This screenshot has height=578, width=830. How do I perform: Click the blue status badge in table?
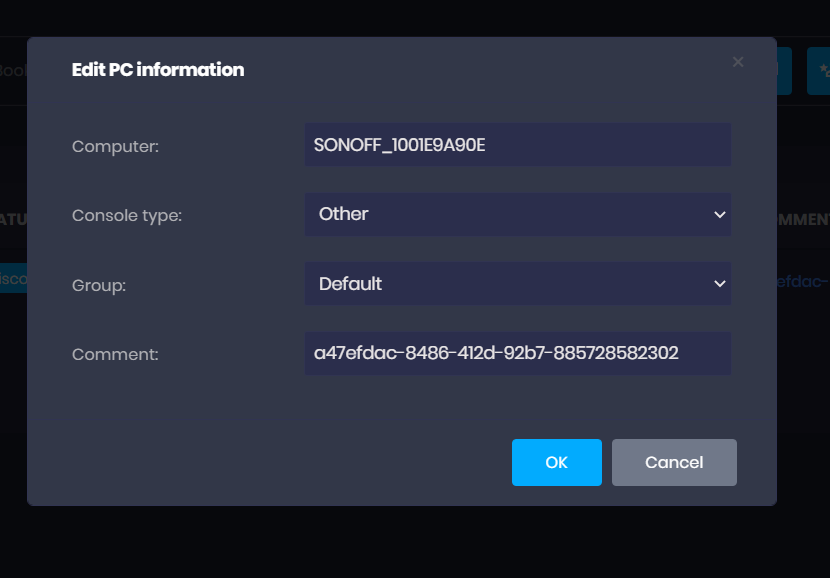[x=13, y=281]
